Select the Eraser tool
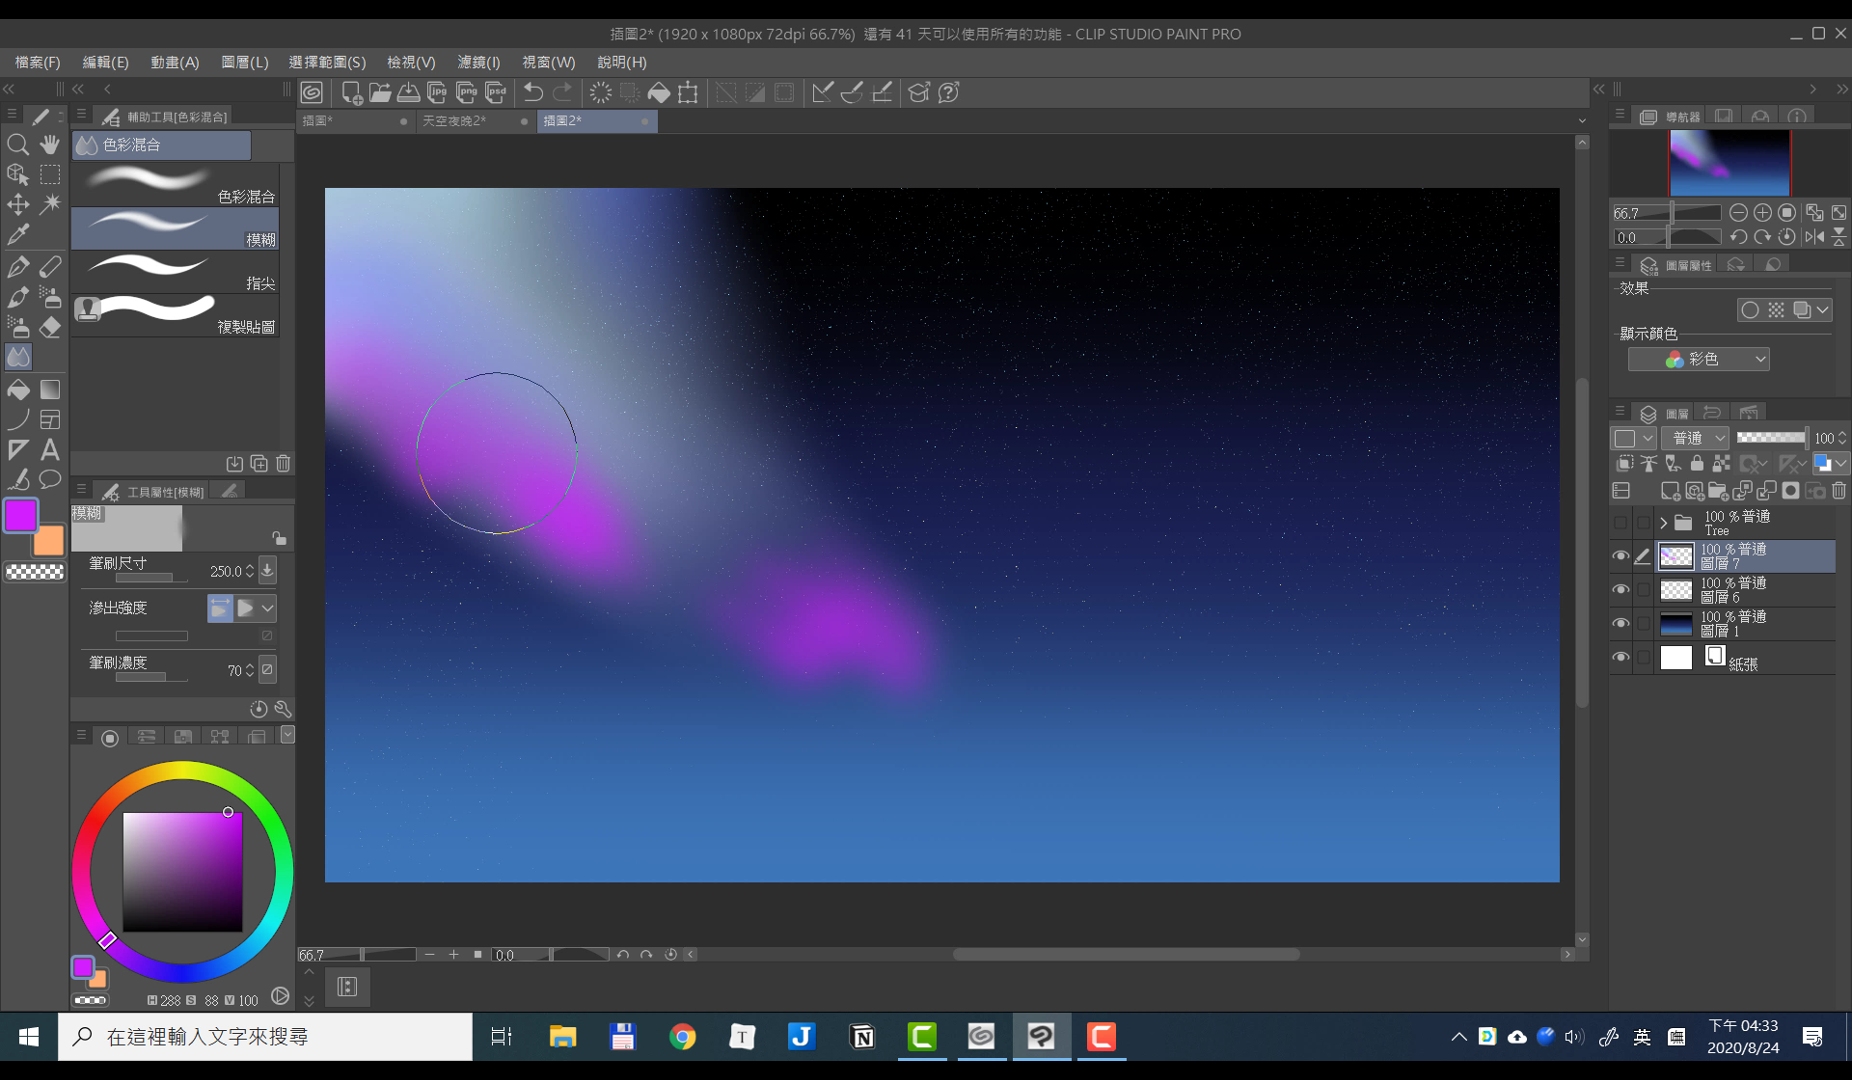 coord(50,328)
